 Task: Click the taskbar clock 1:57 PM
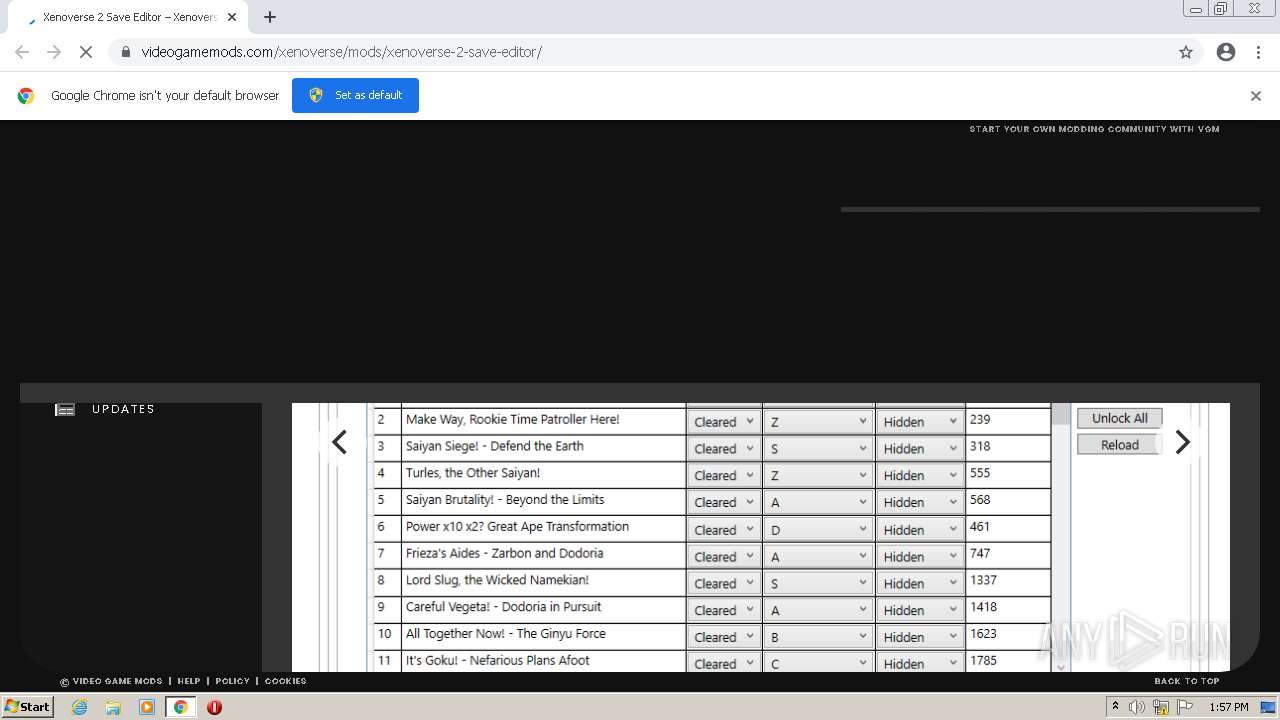[1228, 707]
